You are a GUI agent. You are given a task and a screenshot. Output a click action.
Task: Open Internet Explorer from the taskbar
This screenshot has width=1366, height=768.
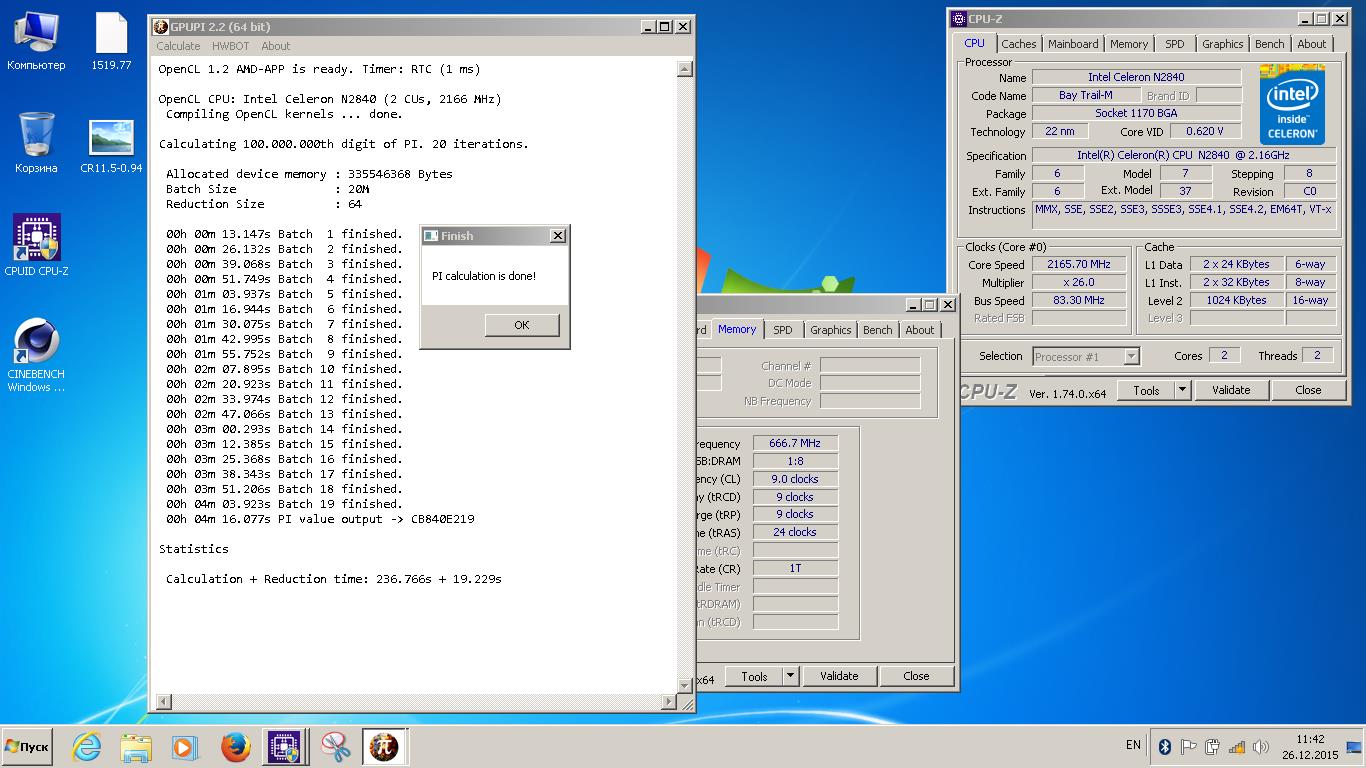coord(86,747)
